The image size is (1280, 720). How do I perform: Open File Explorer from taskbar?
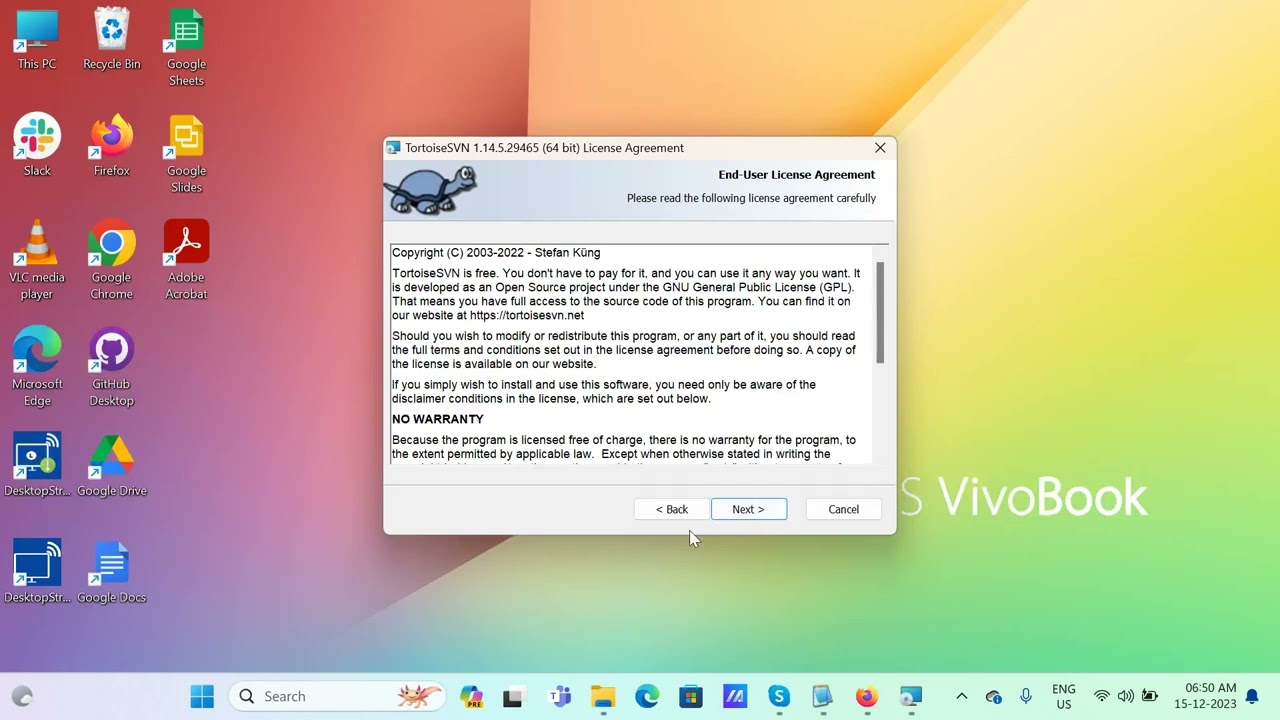tap(603, 696)
